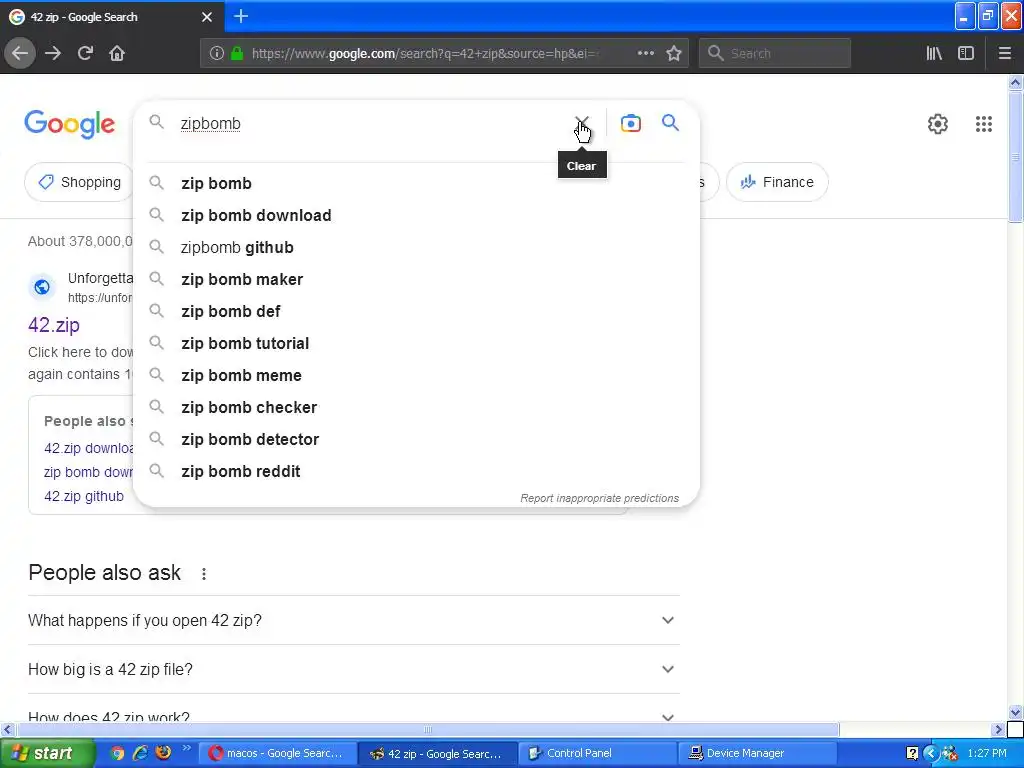1024x768 pixels.
Task: Reload the current page
Action: (85, 54)
